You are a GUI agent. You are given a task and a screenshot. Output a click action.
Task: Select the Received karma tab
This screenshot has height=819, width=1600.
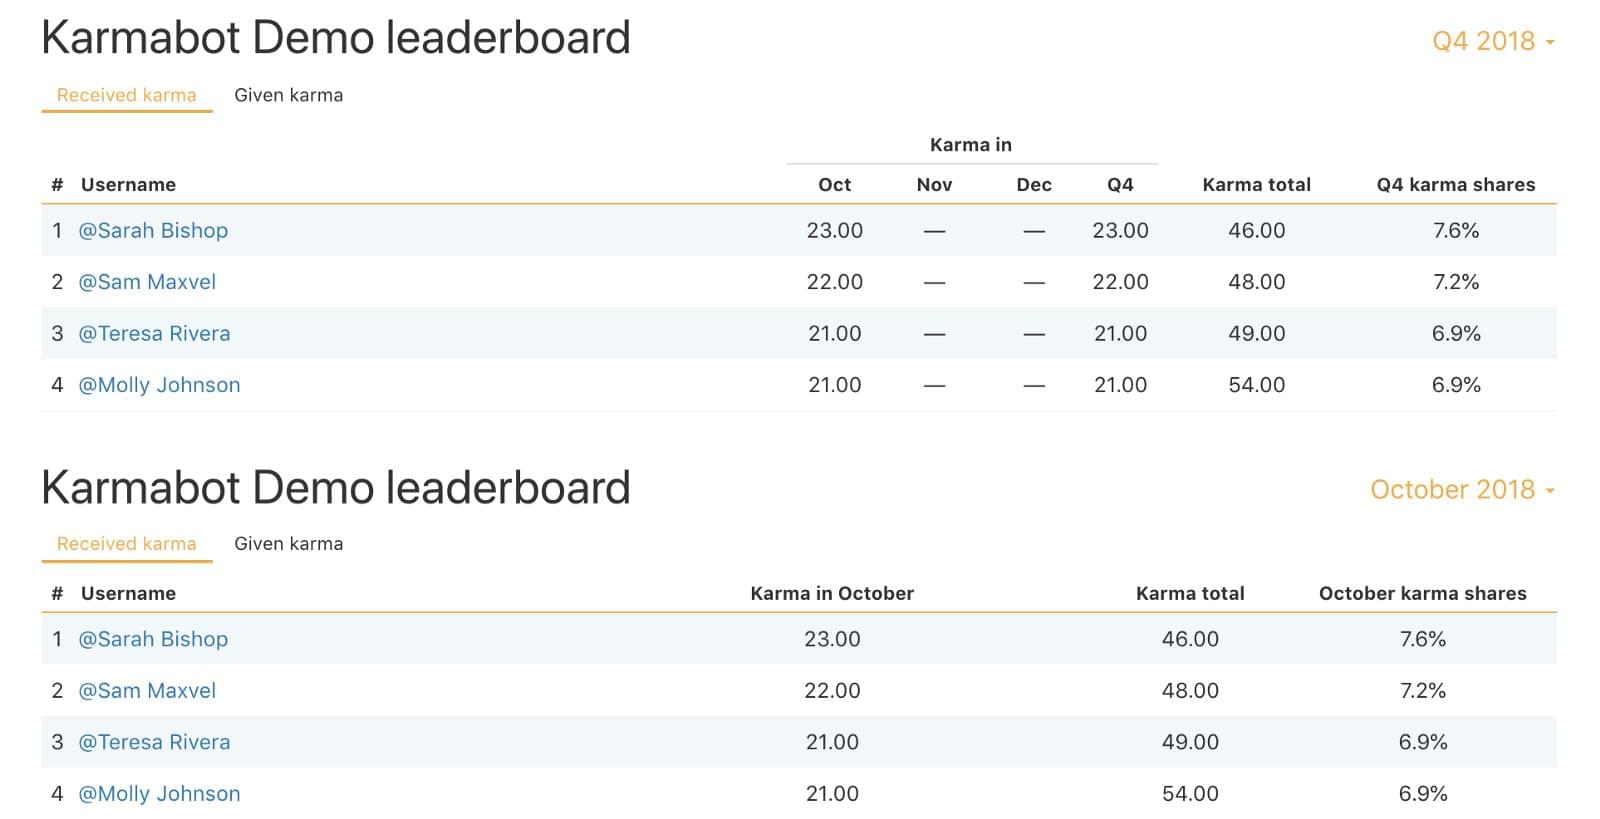coord(126,95)
